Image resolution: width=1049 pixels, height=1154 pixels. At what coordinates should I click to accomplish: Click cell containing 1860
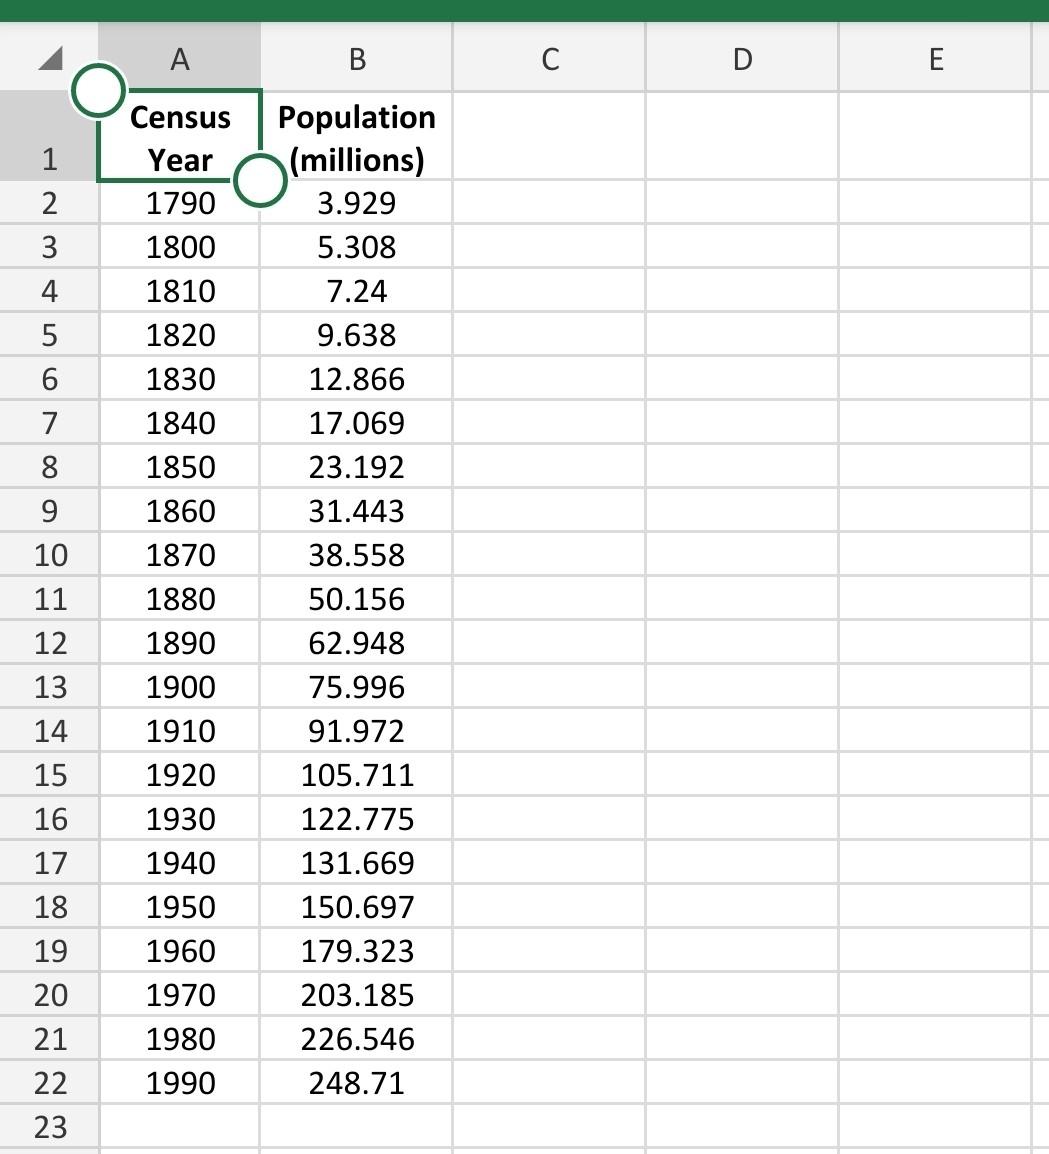coord(180,511)
